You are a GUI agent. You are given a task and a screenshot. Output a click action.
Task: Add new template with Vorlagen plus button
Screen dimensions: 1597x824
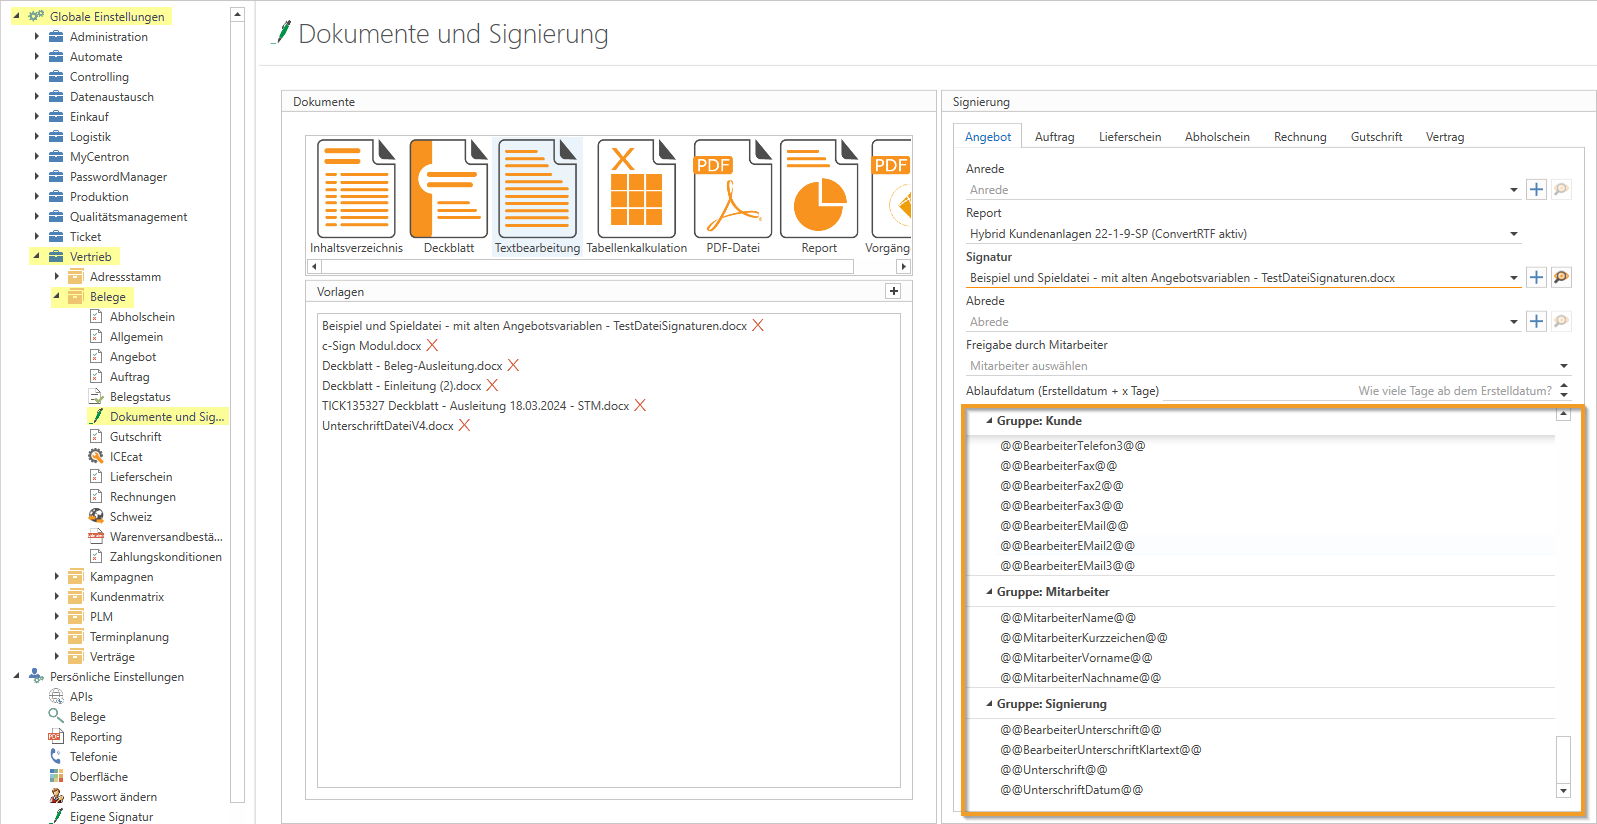893,291
